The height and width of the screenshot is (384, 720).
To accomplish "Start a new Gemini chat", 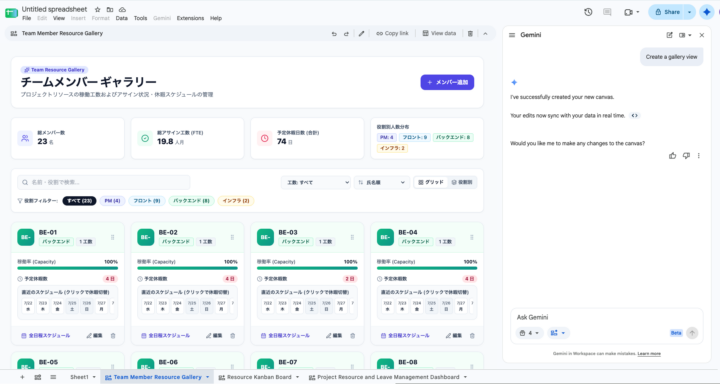I will [x=669, y=35].
